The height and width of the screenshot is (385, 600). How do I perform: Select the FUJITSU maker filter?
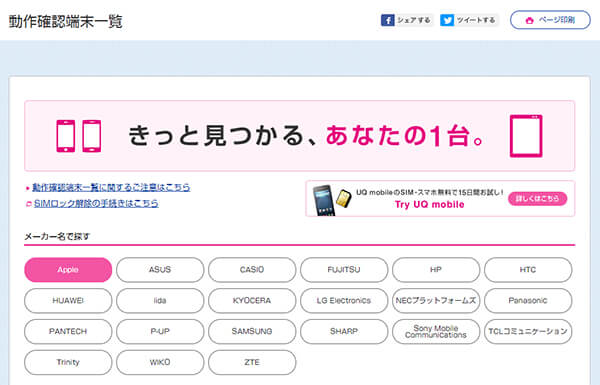344,270
